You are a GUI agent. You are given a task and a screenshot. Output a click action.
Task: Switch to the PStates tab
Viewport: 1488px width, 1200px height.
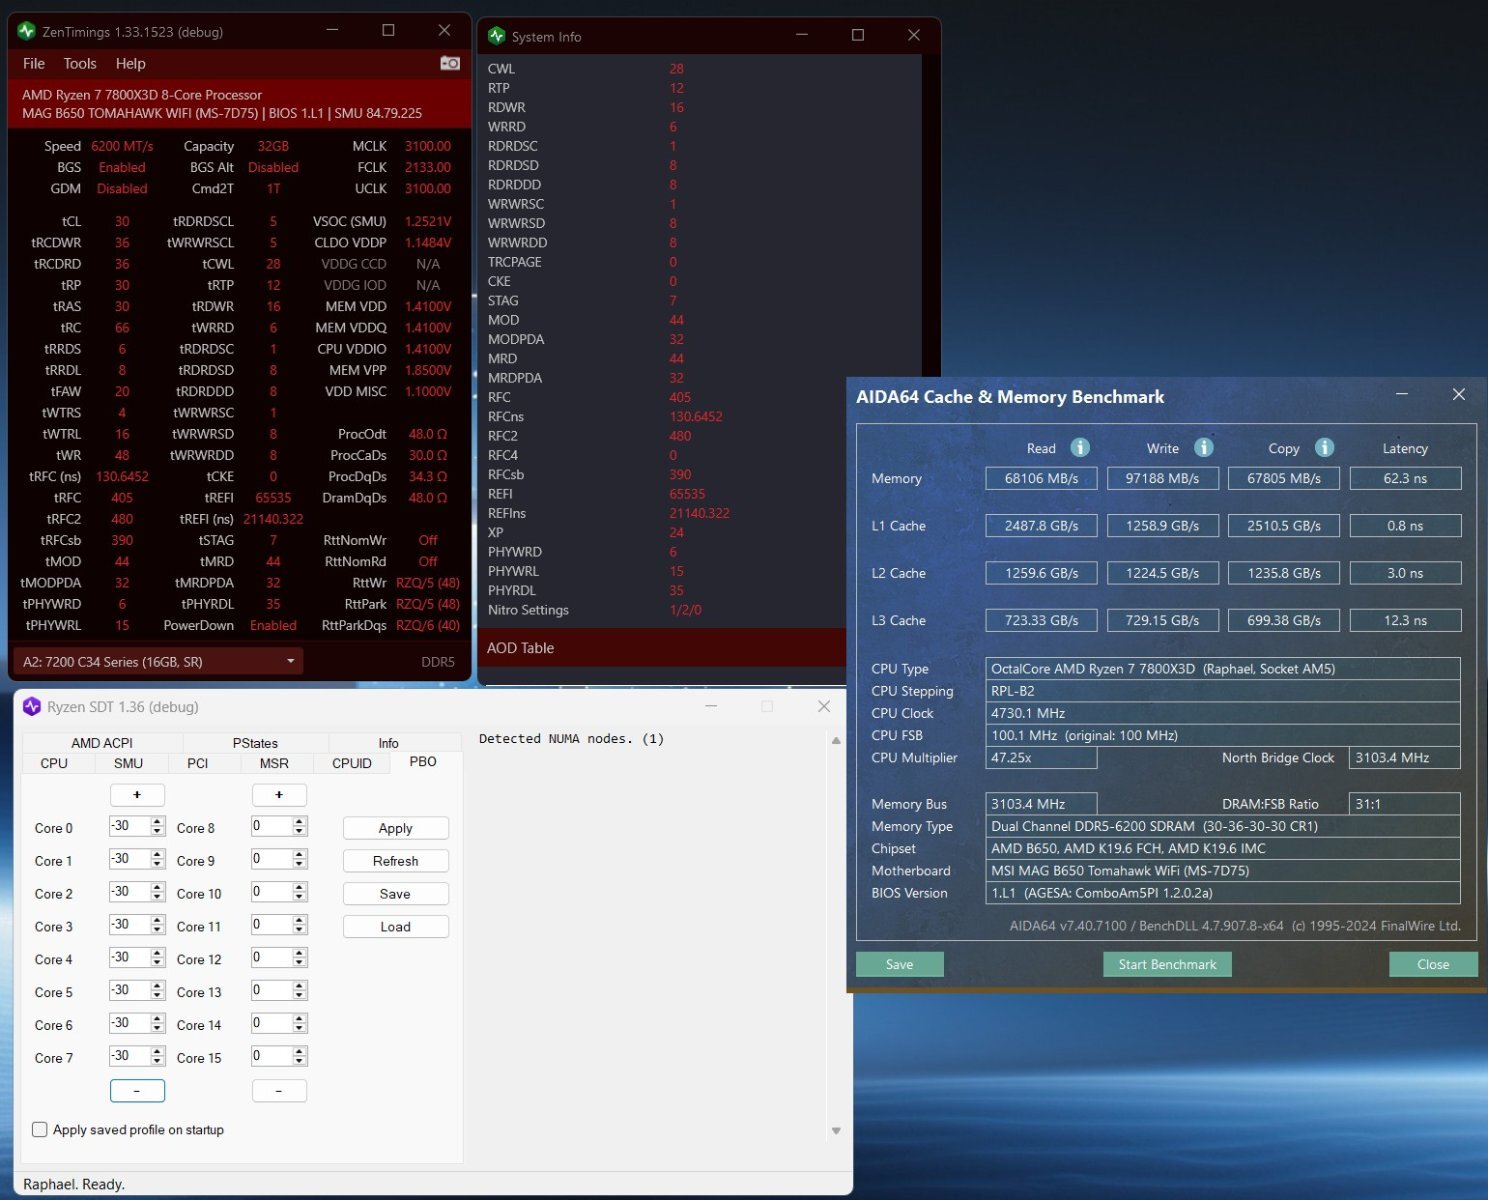(x=255, y=743)
